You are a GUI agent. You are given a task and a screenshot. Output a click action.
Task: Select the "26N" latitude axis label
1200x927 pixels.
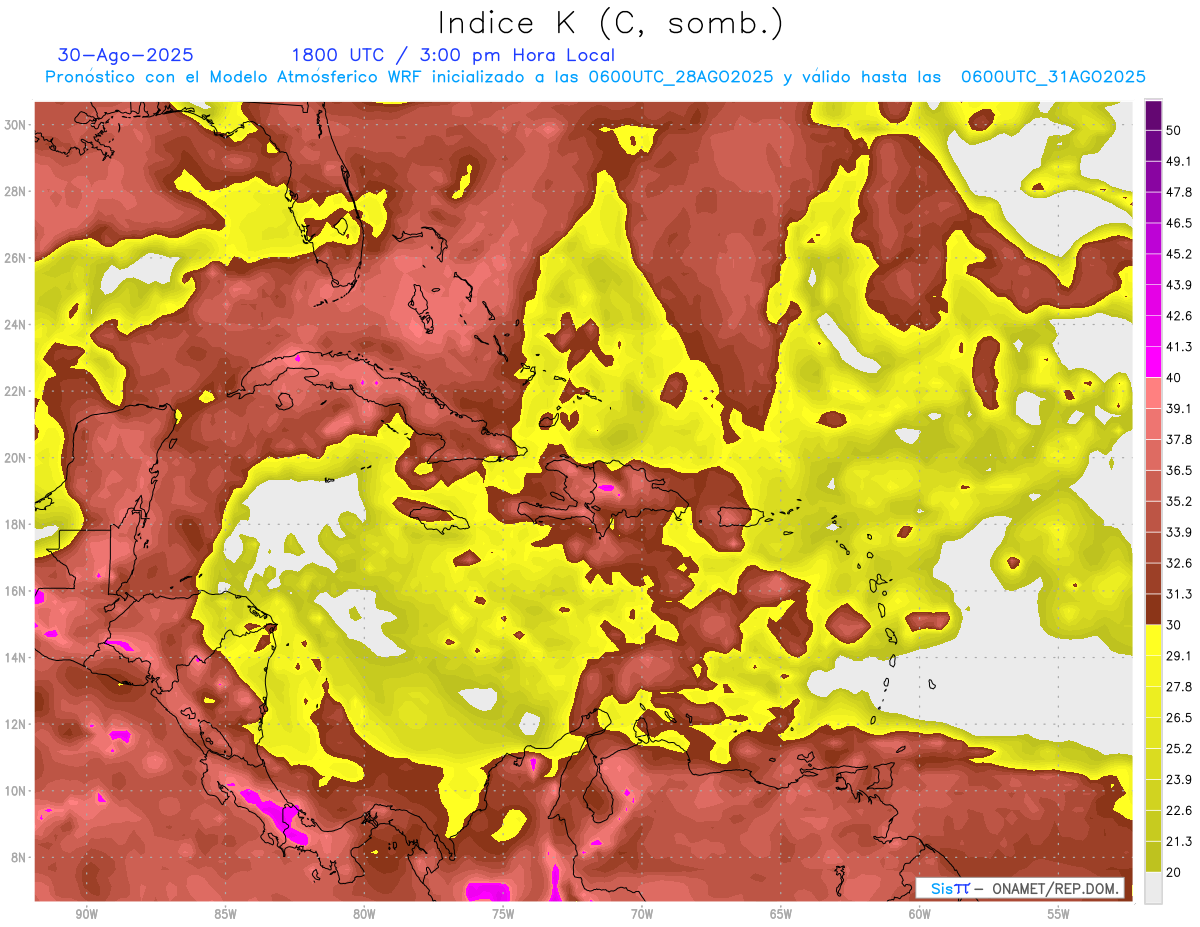coord(15,258)
